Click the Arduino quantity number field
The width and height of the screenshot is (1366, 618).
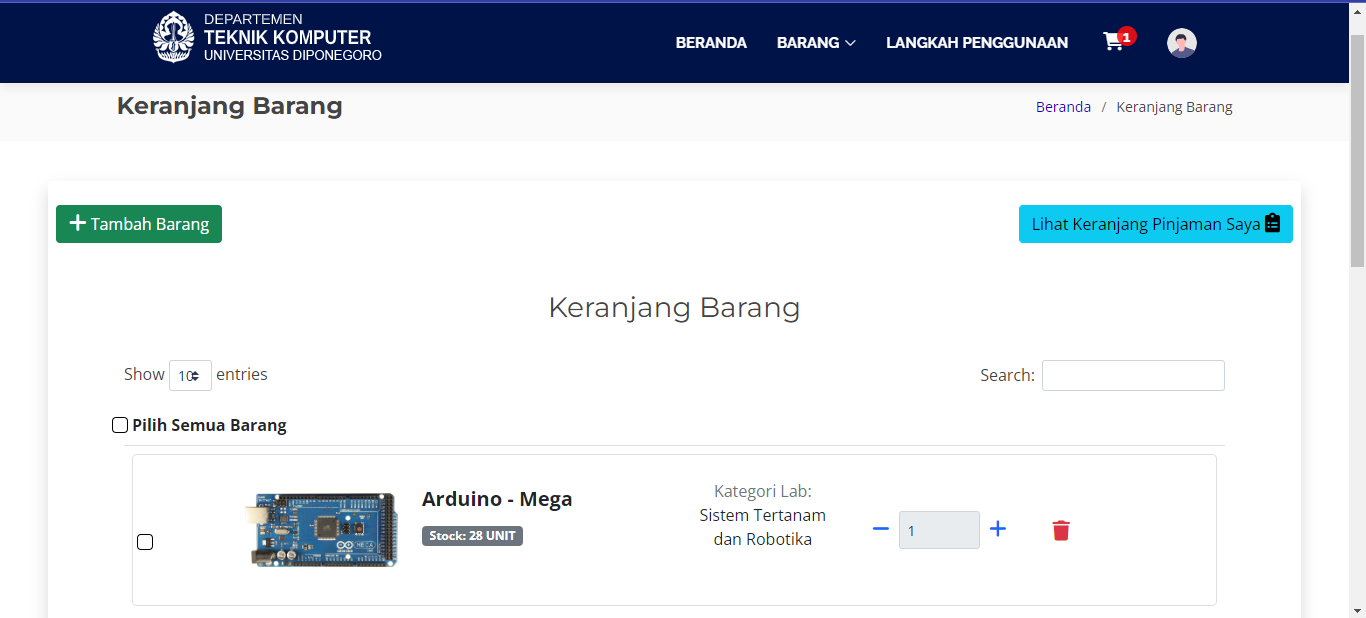tap(939, 530)
